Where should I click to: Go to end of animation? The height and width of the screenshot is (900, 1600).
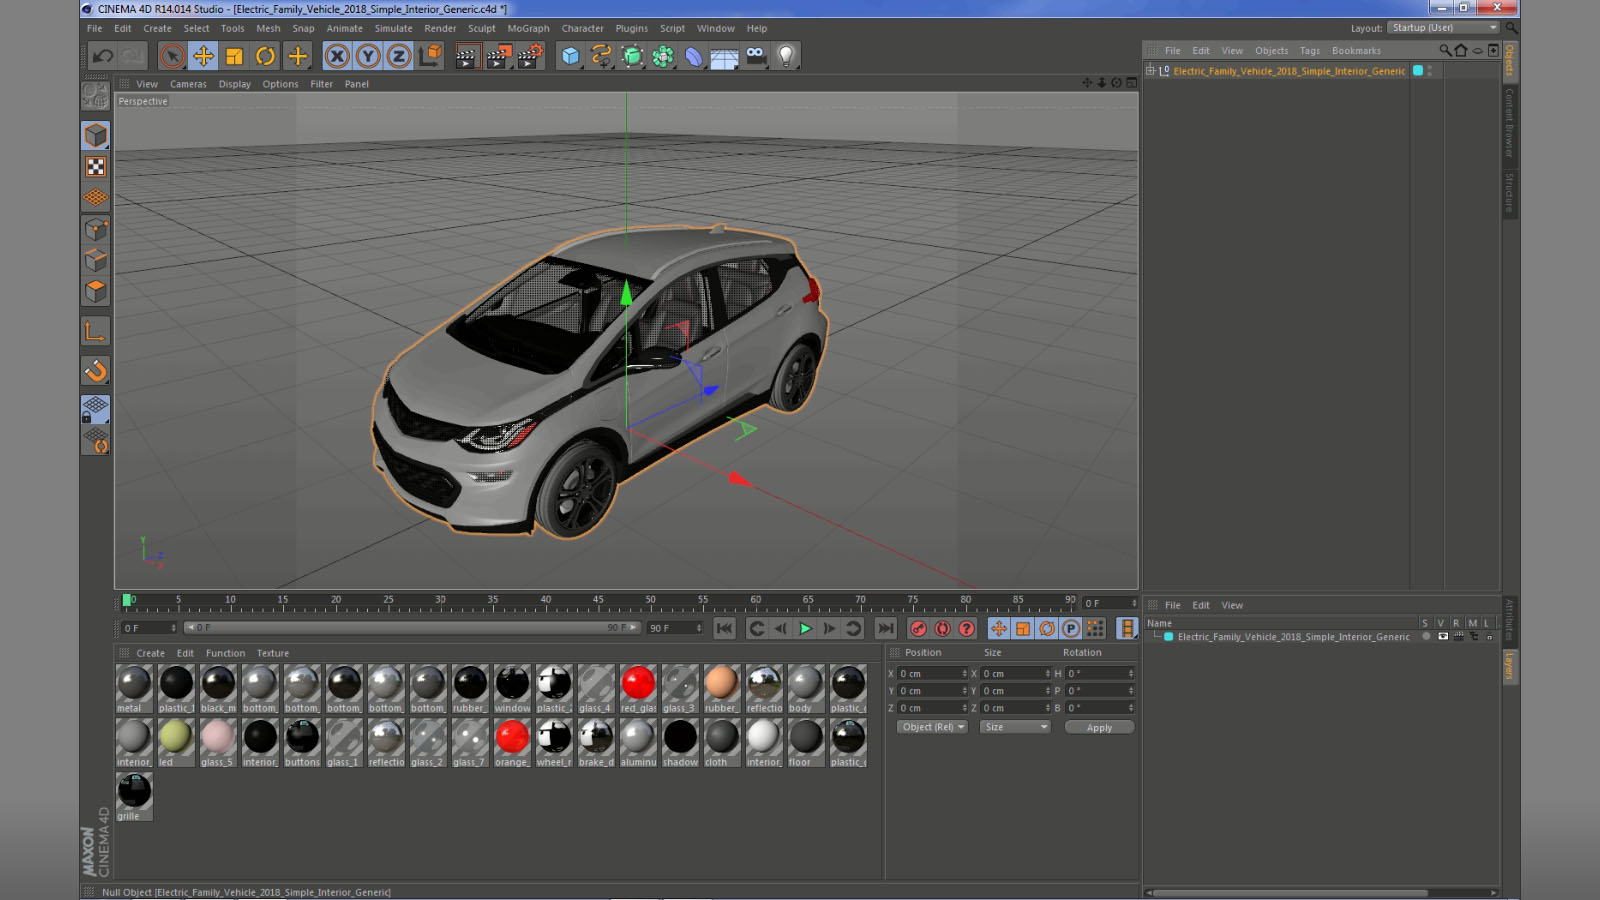pos(886,628)
